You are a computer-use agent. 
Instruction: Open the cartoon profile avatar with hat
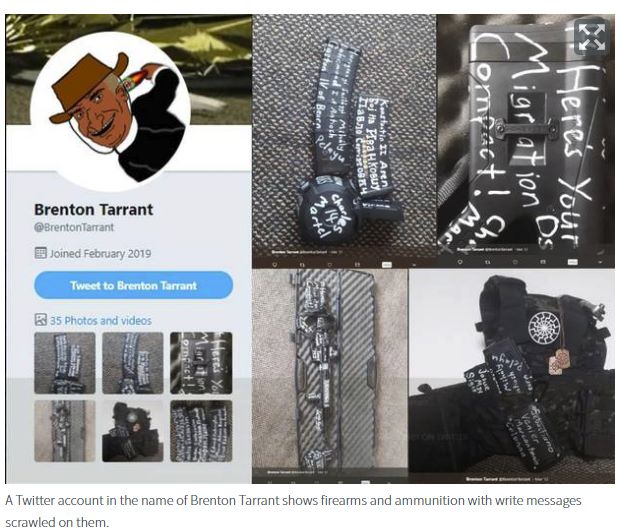pos(111,111)
